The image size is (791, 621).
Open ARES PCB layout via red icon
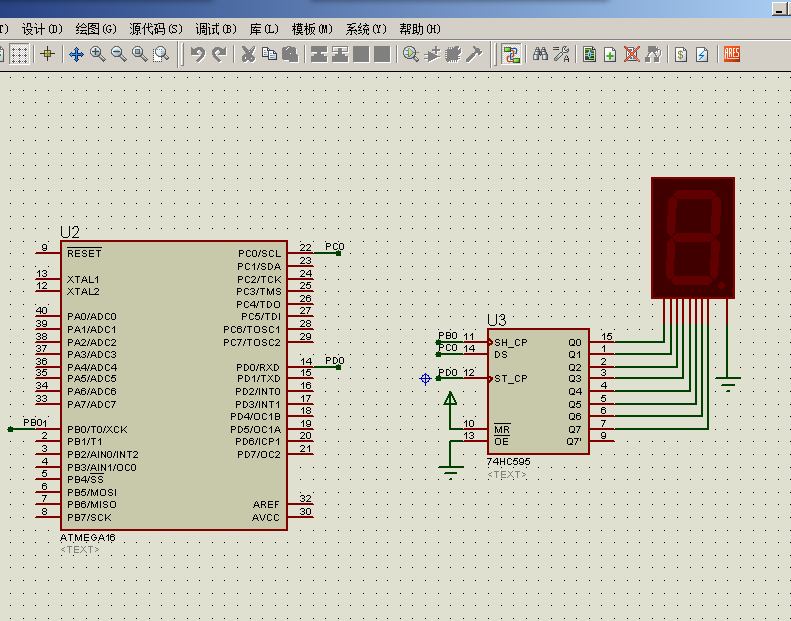[x=731, y=54]
